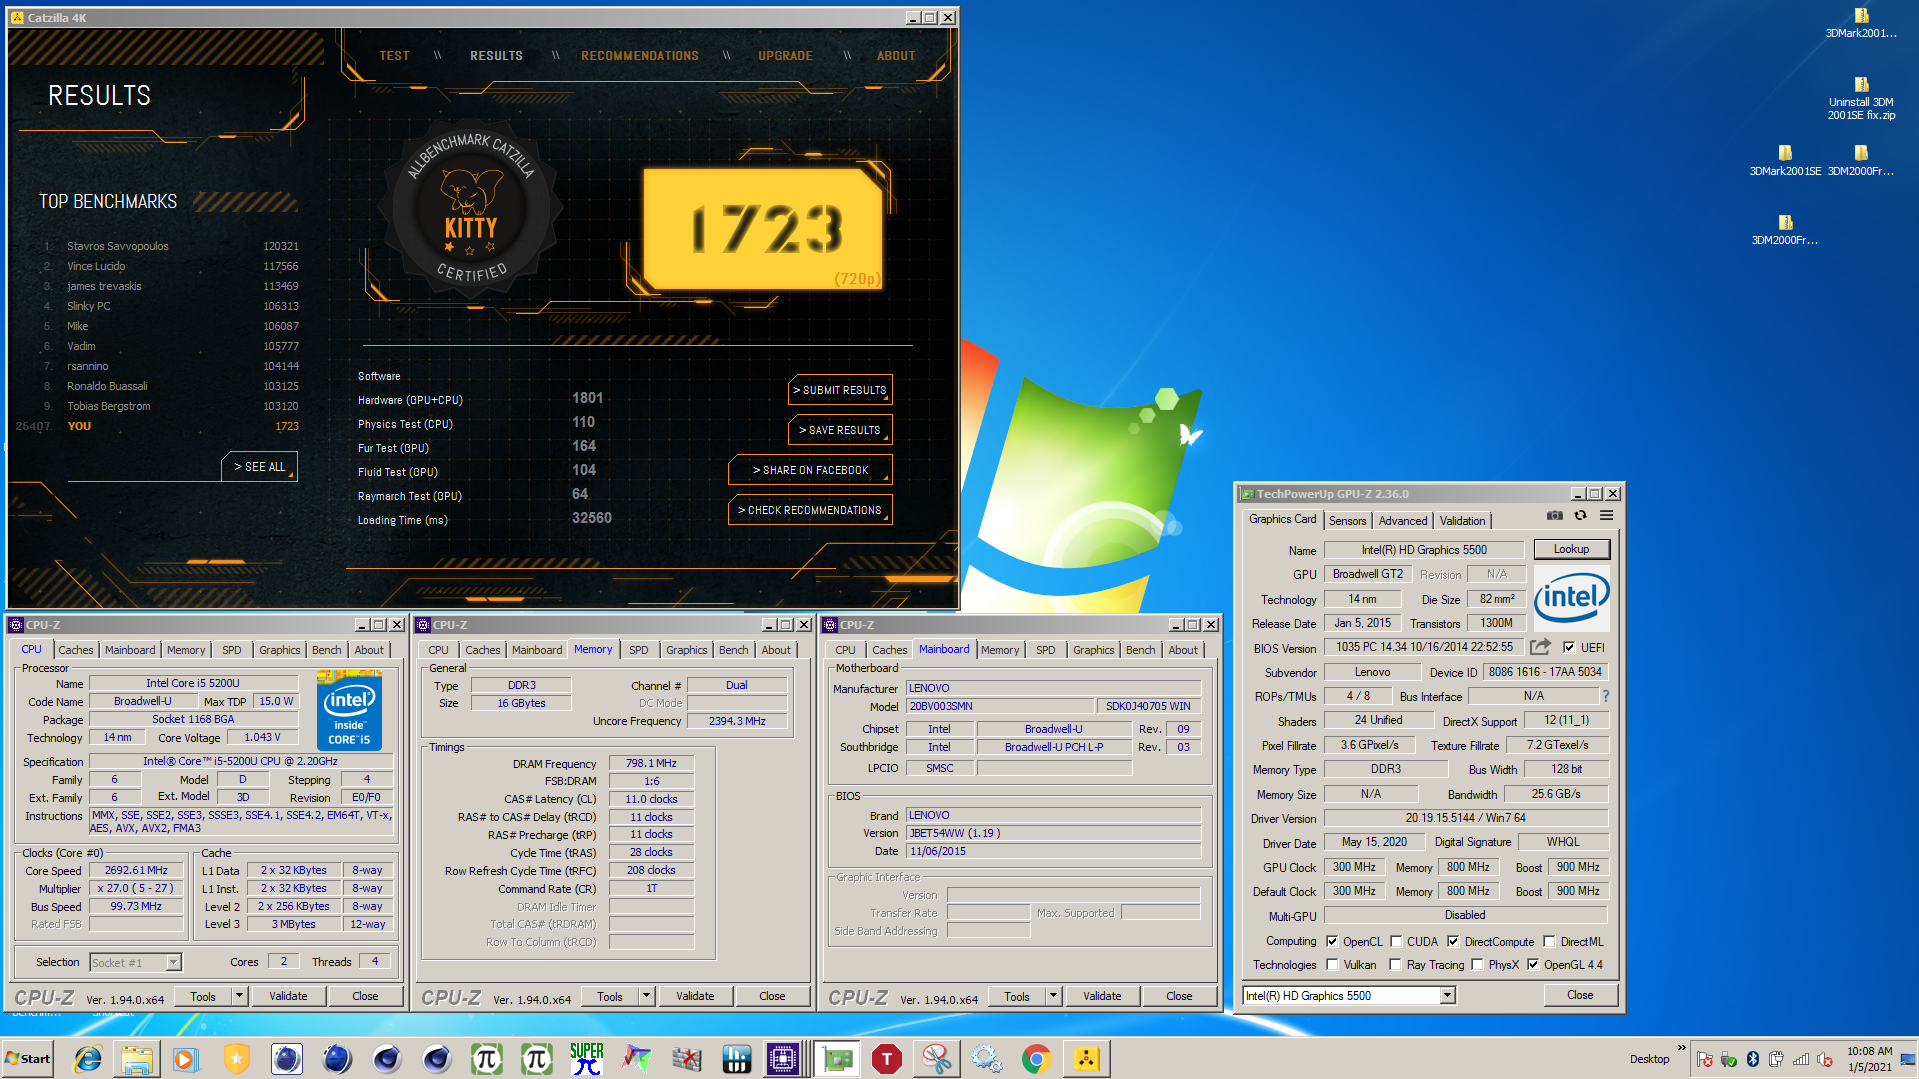Screen dimensions: 1919x1079
Task: Click SEE ALL under top benchmarks
Action: pyautogui.click(x=259, y=467)
